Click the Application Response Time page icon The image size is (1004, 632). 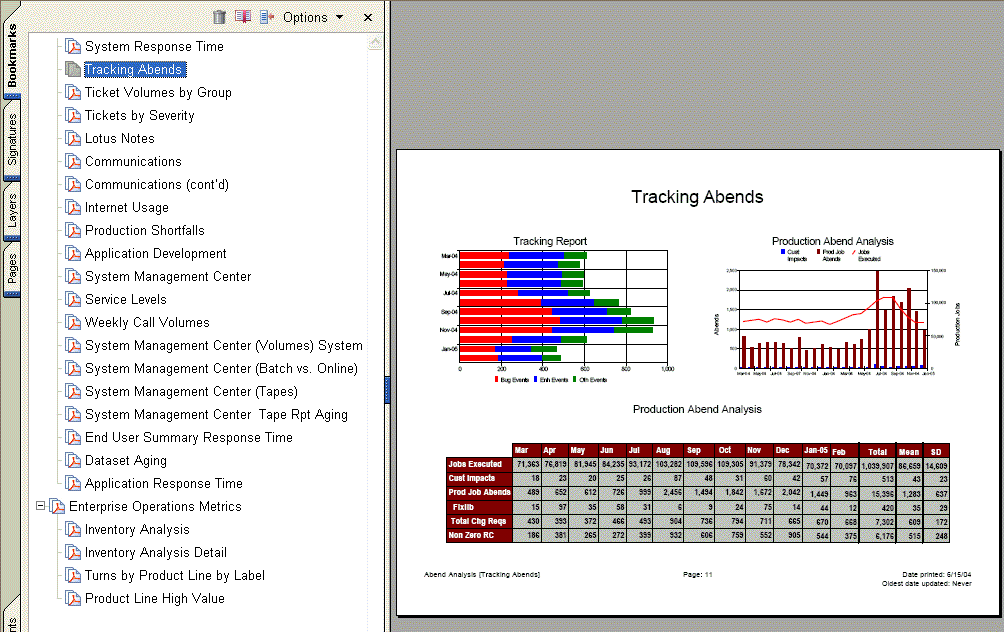(x=73, y=483)
